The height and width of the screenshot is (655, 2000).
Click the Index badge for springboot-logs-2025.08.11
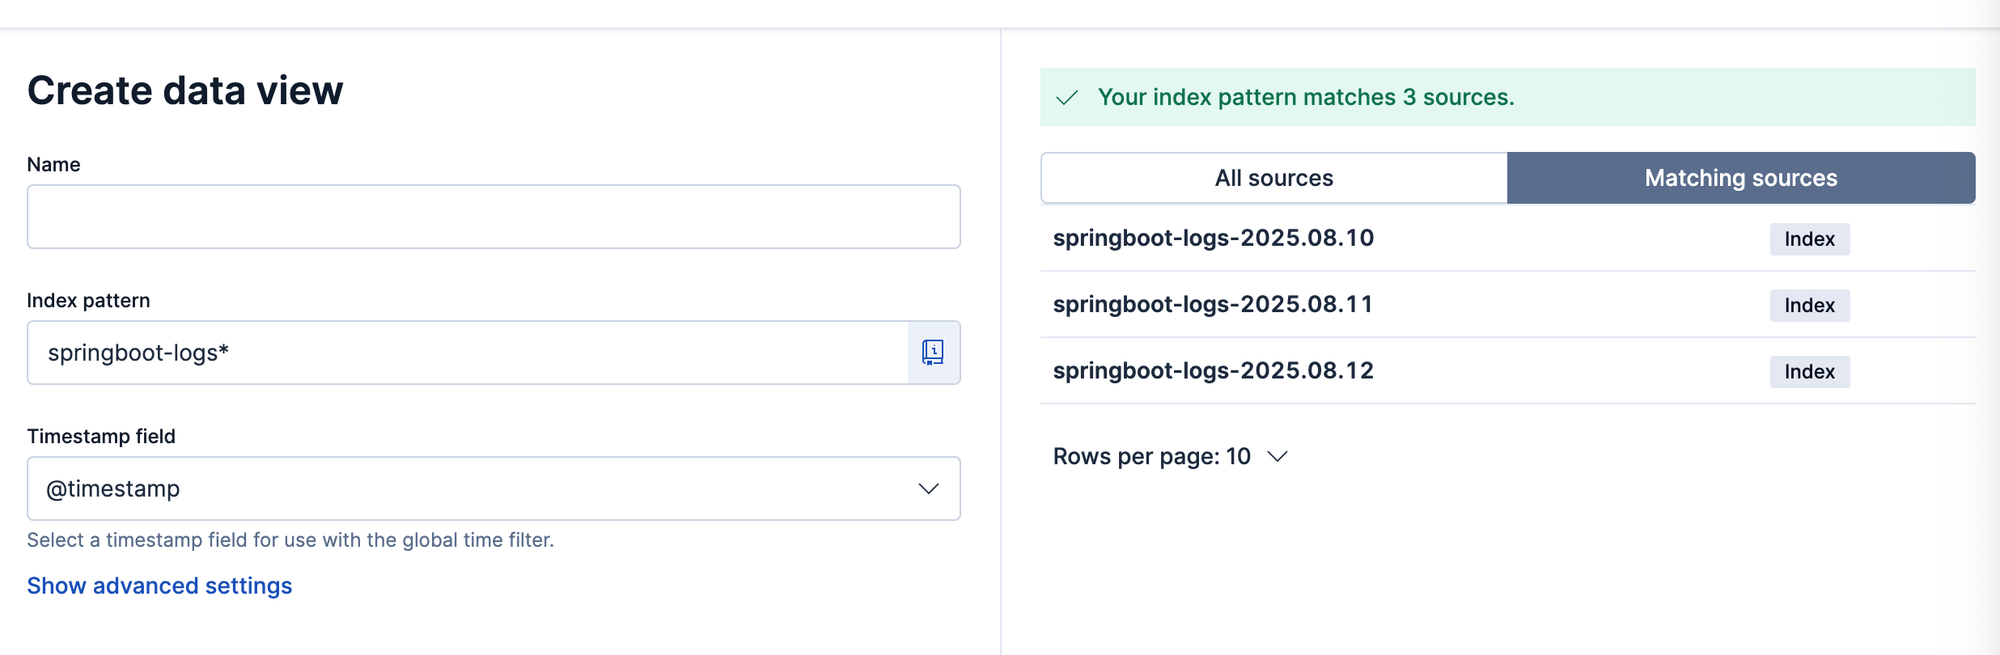(x=1809, y=305)
